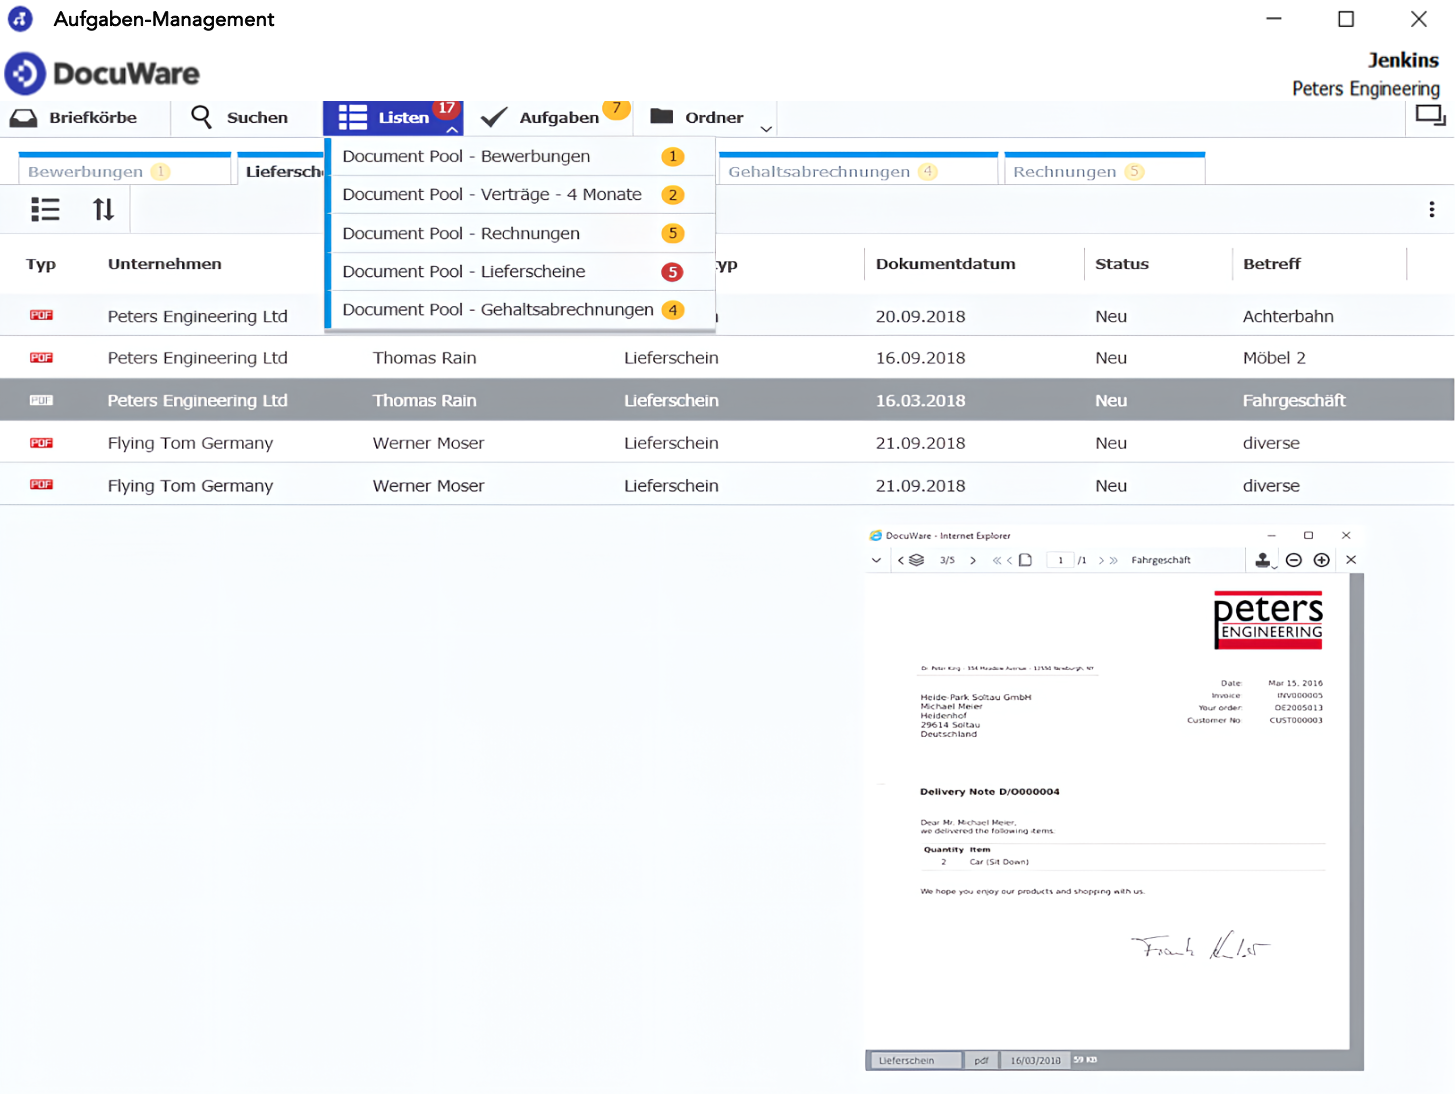Select Document Pool - Verträge - 4 Monate
The height and width of the screenshot is (1094, 1455).
coord(492,195)
